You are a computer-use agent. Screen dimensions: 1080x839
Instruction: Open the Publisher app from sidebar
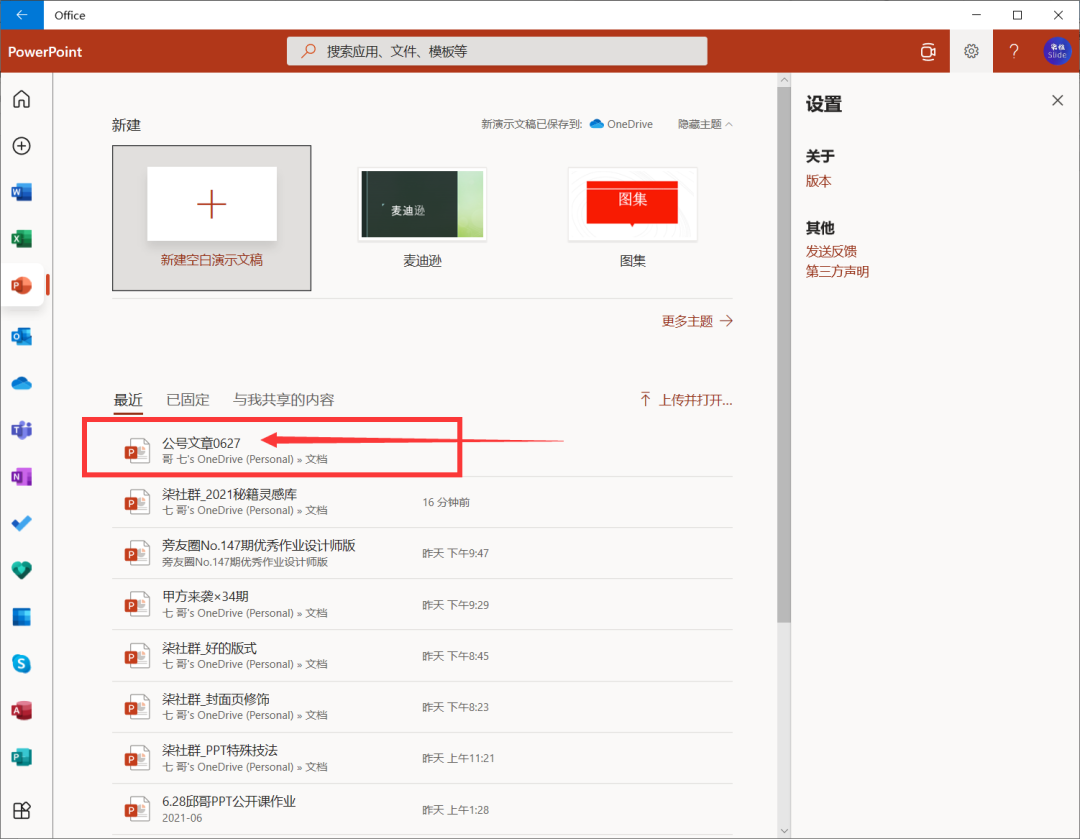pos(21,757)
